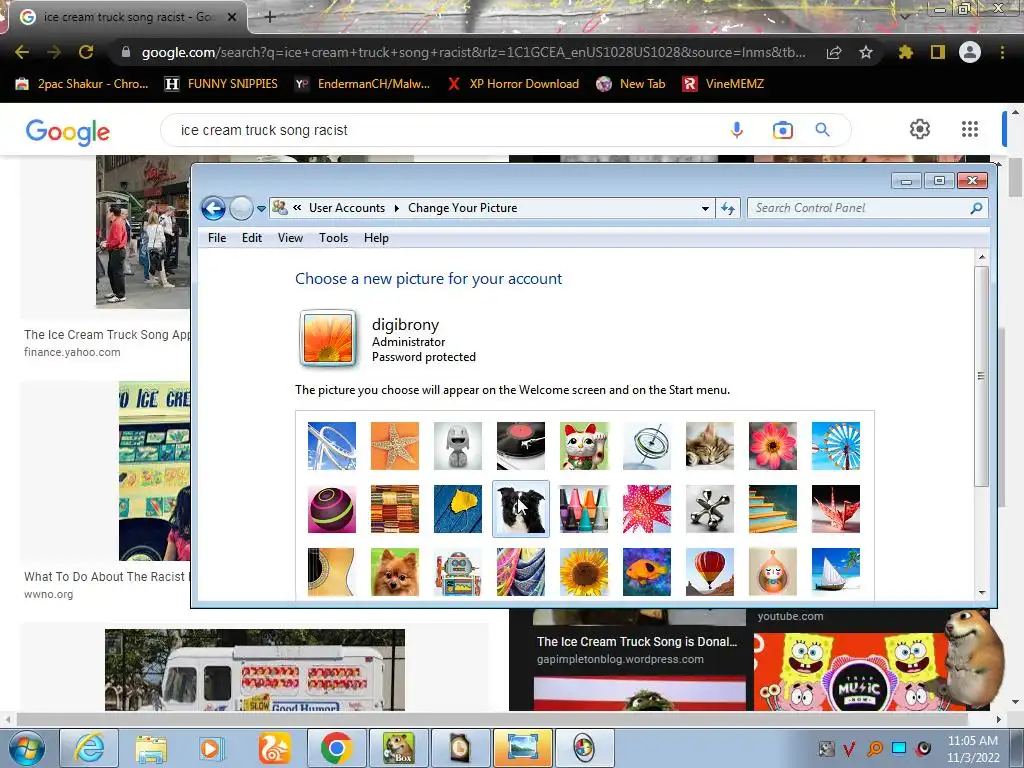This screenshot has height=768, width=1024.
Task: Refresh the Control Panel address bar
Action: tap(728, 208)
